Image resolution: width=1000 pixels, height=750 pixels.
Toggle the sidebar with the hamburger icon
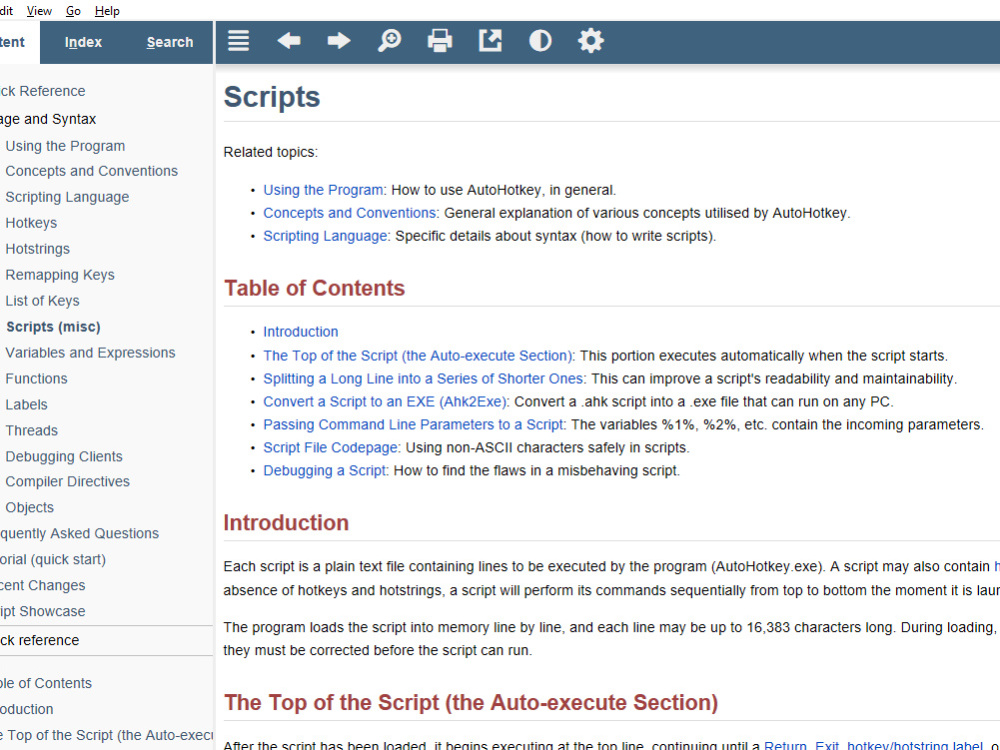(239, 41)
